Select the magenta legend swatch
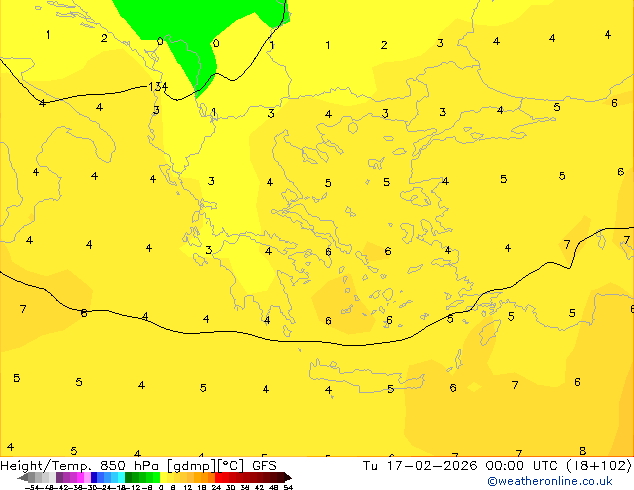The image size is (634, 490). (80, 477)
